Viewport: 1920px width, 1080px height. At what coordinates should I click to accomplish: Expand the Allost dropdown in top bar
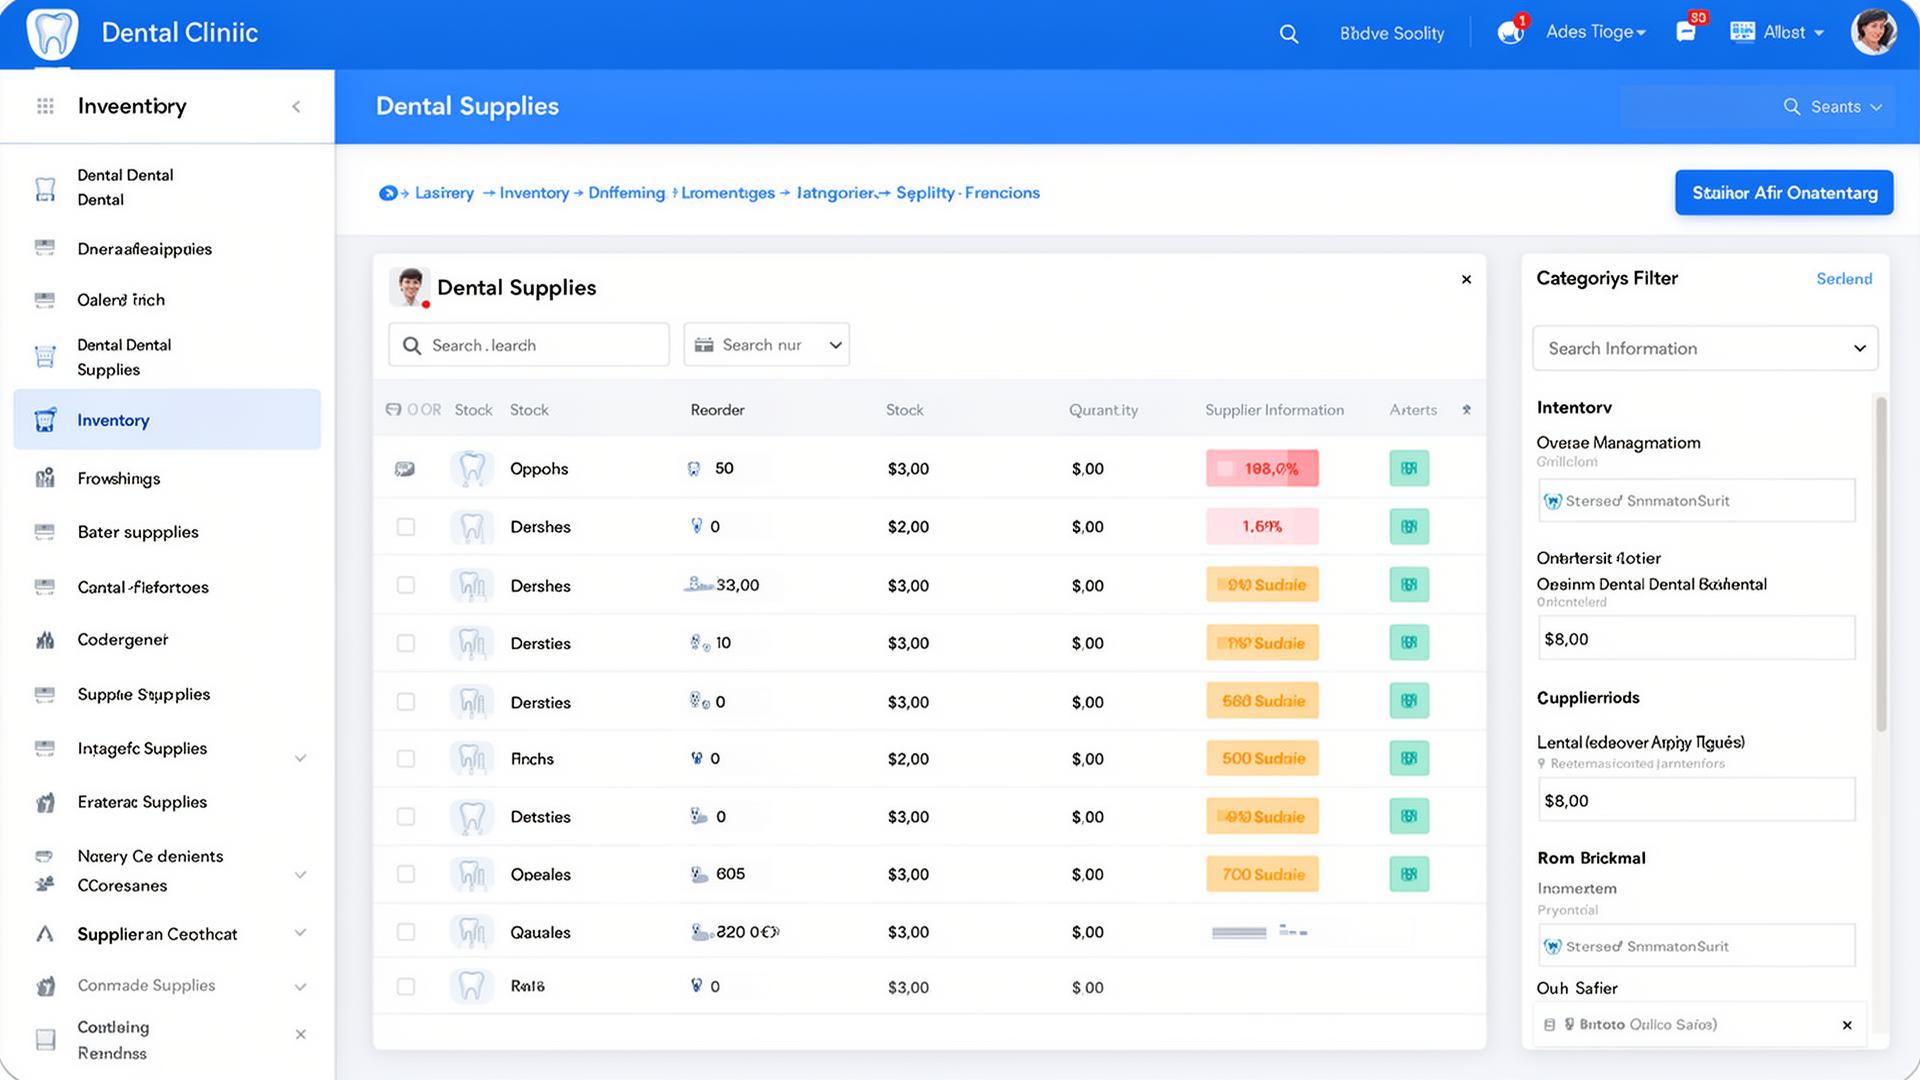(1779, 32)
